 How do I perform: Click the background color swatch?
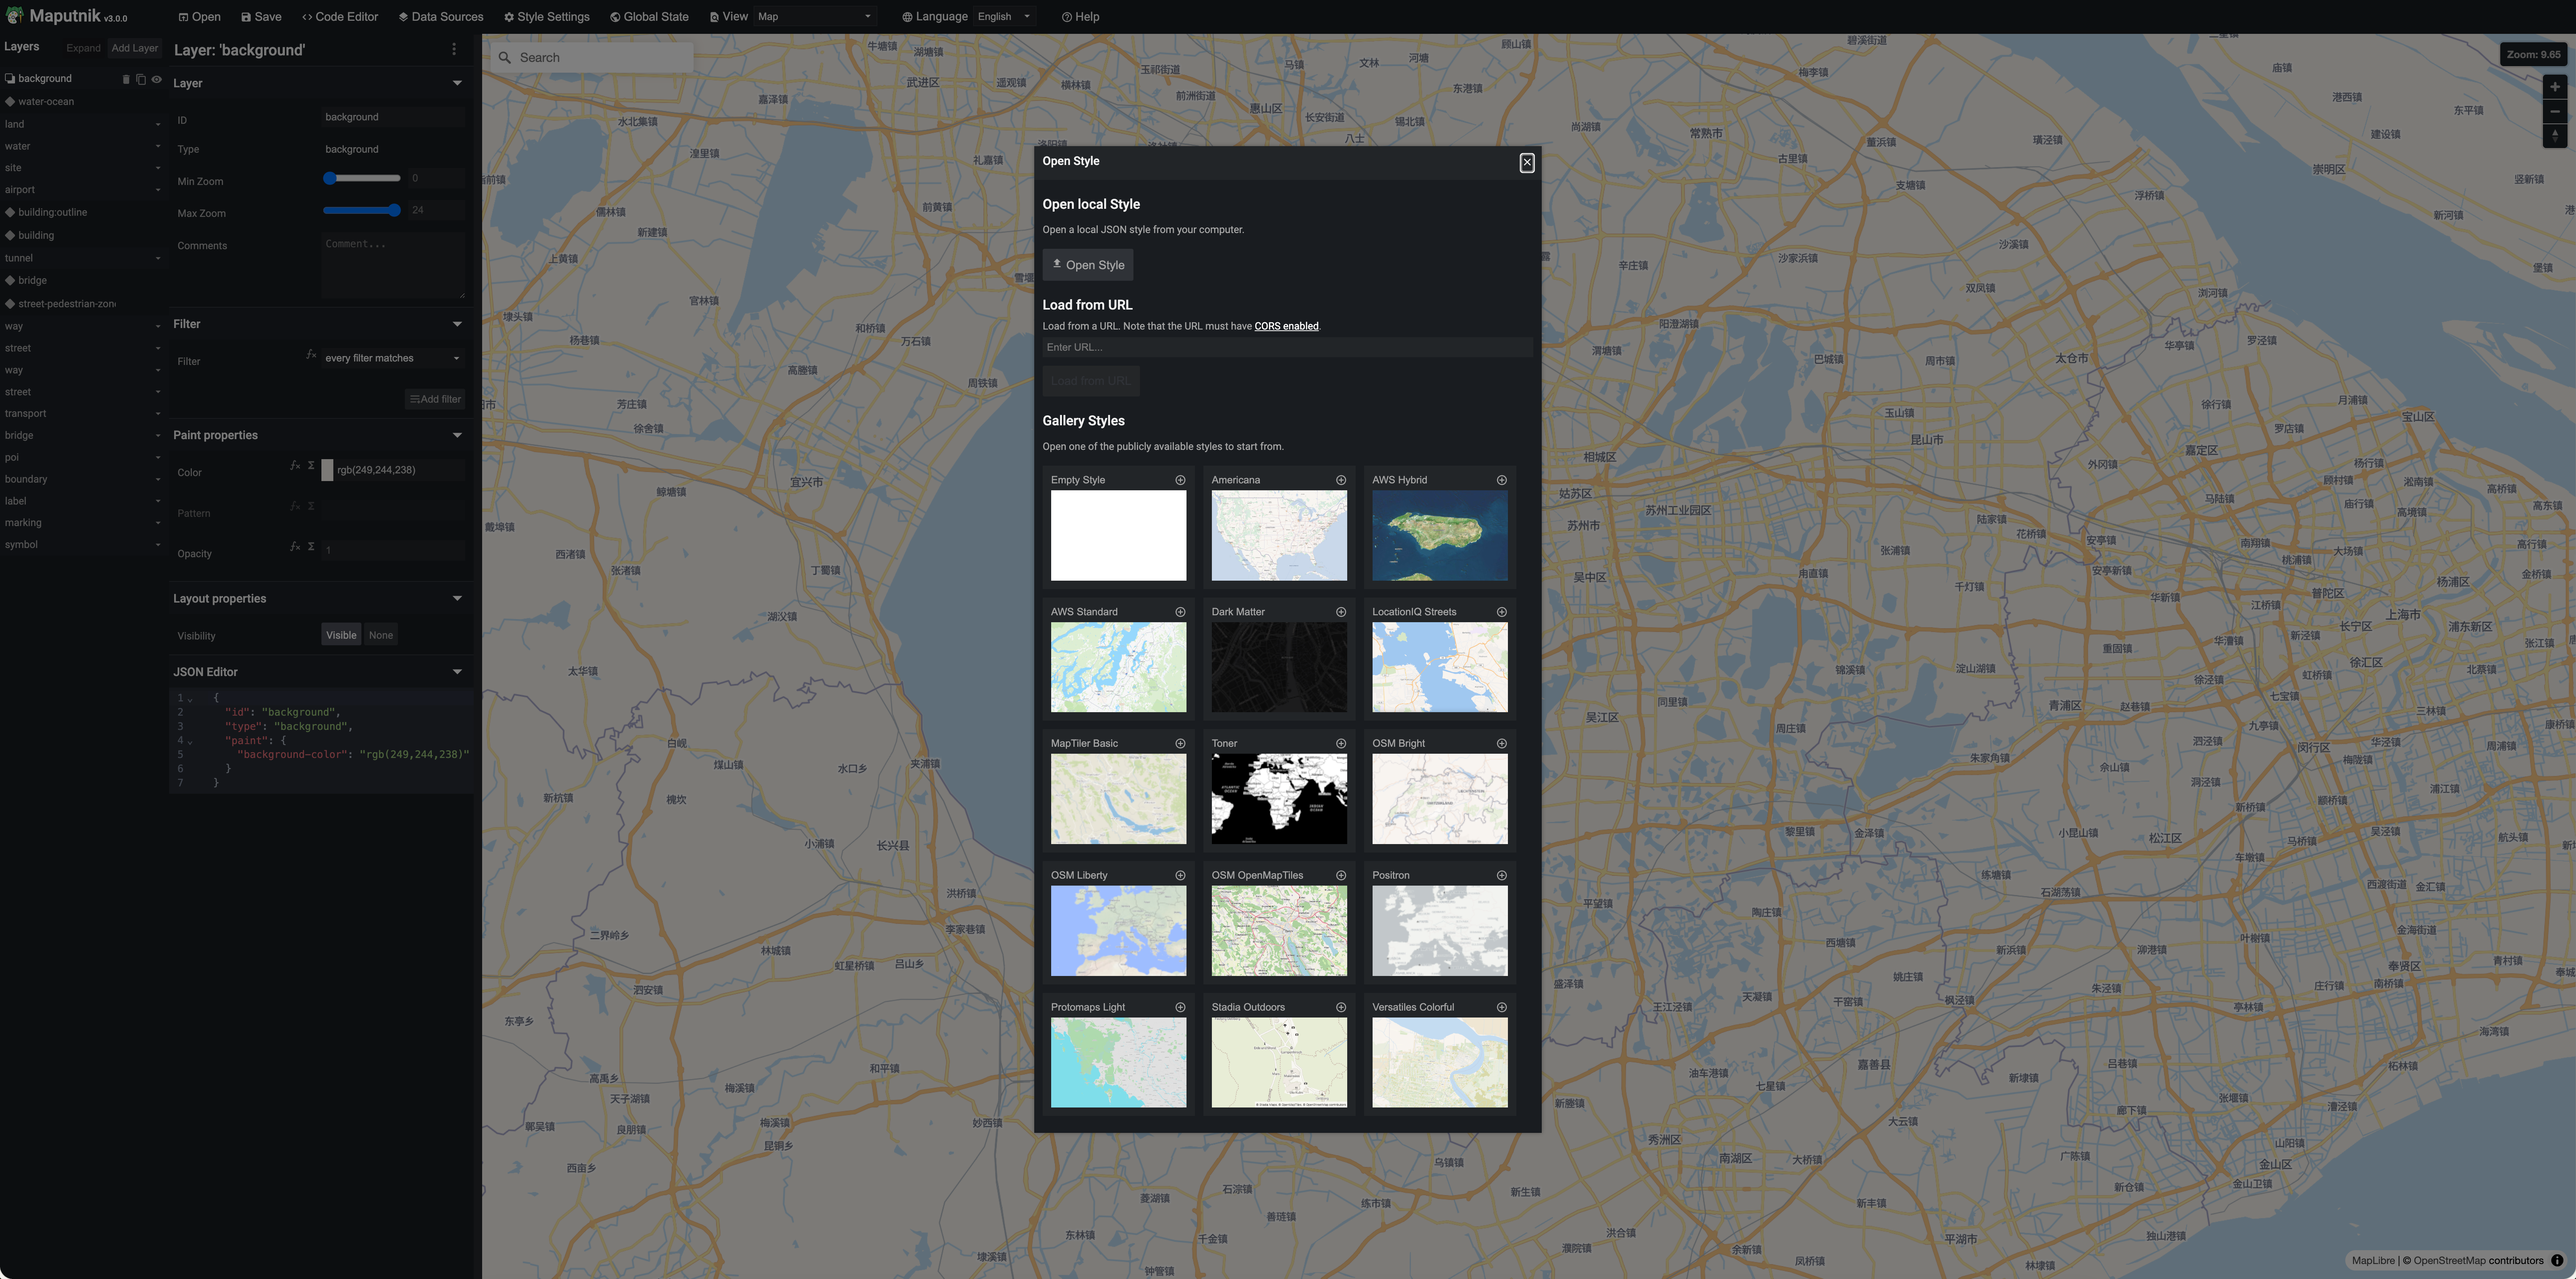[x=327, y=470]
